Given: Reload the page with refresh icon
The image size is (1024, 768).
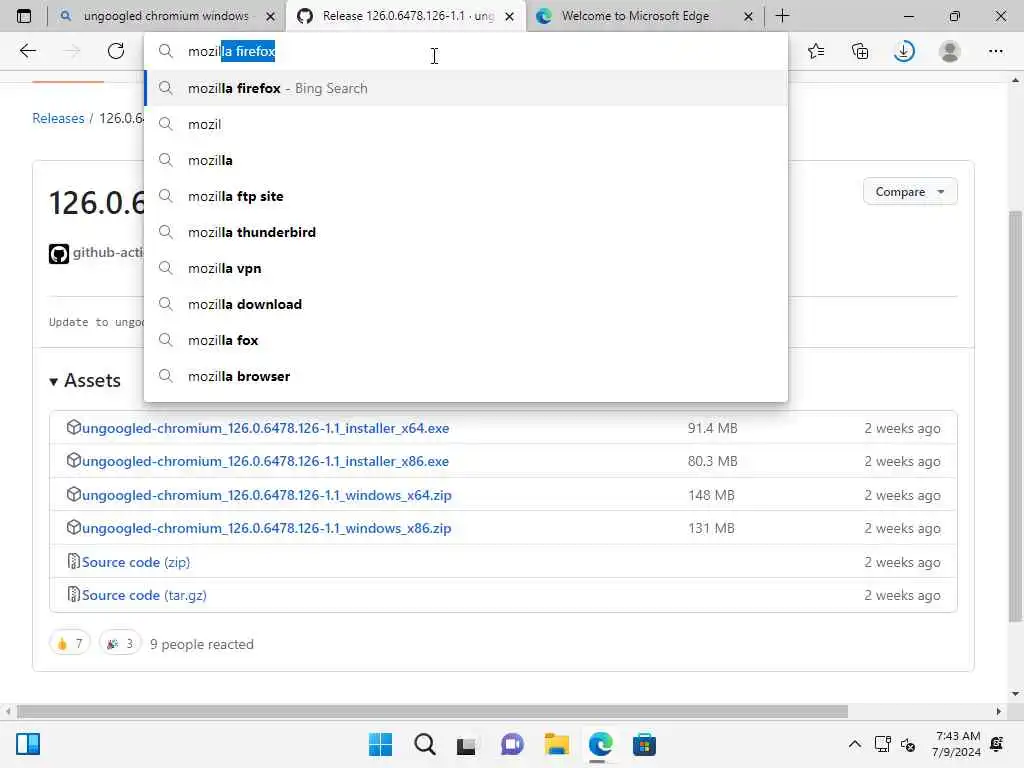Looking at the screenshot, I should pyautogui.click(x=116, y=51).
